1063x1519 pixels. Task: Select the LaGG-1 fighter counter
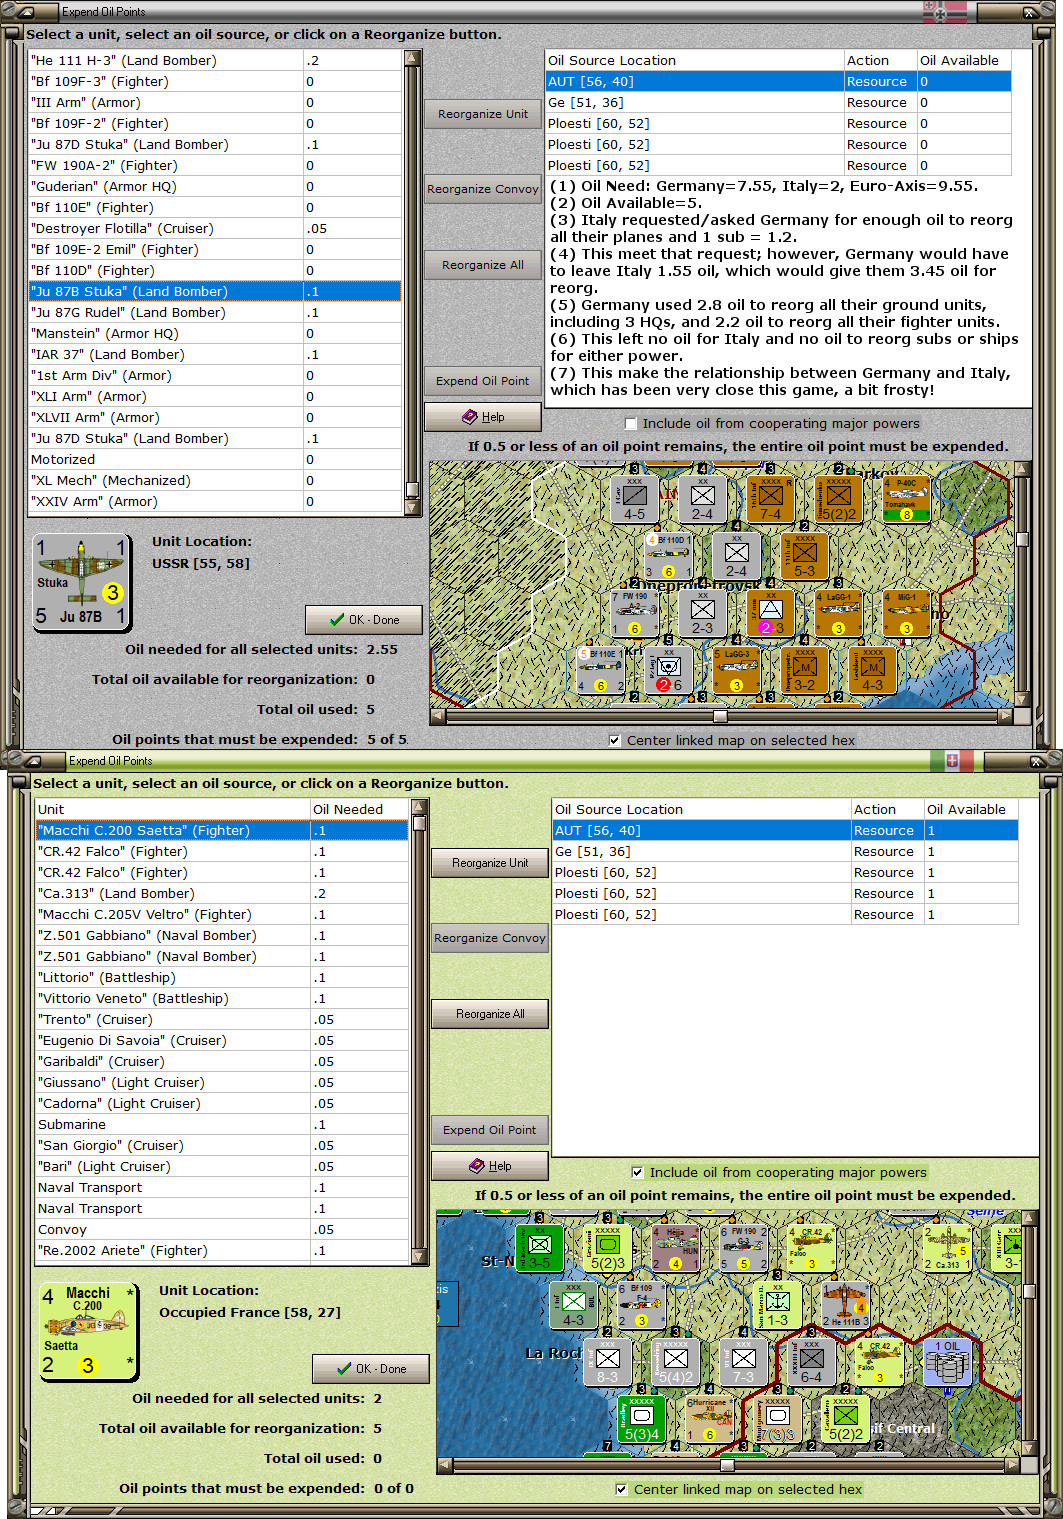(838, 613)
